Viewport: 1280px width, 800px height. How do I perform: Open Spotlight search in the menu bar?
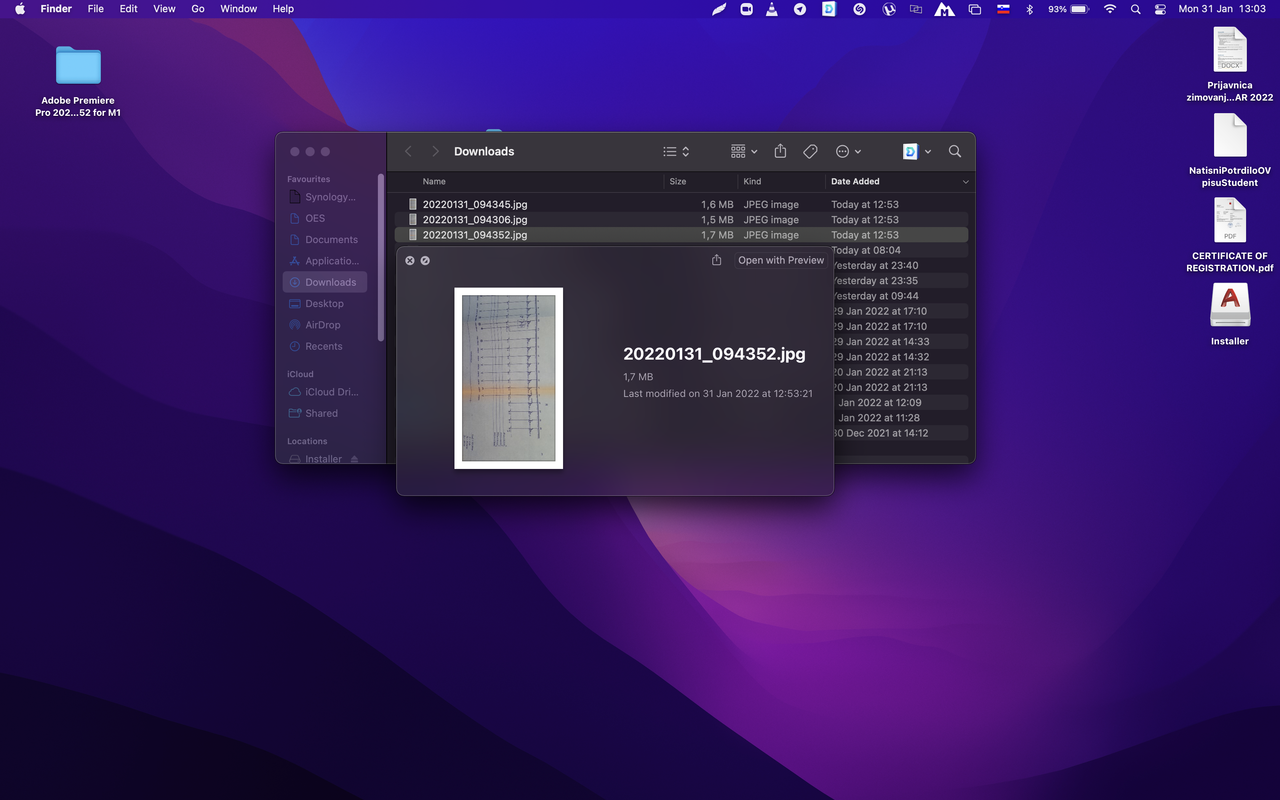1135,9
